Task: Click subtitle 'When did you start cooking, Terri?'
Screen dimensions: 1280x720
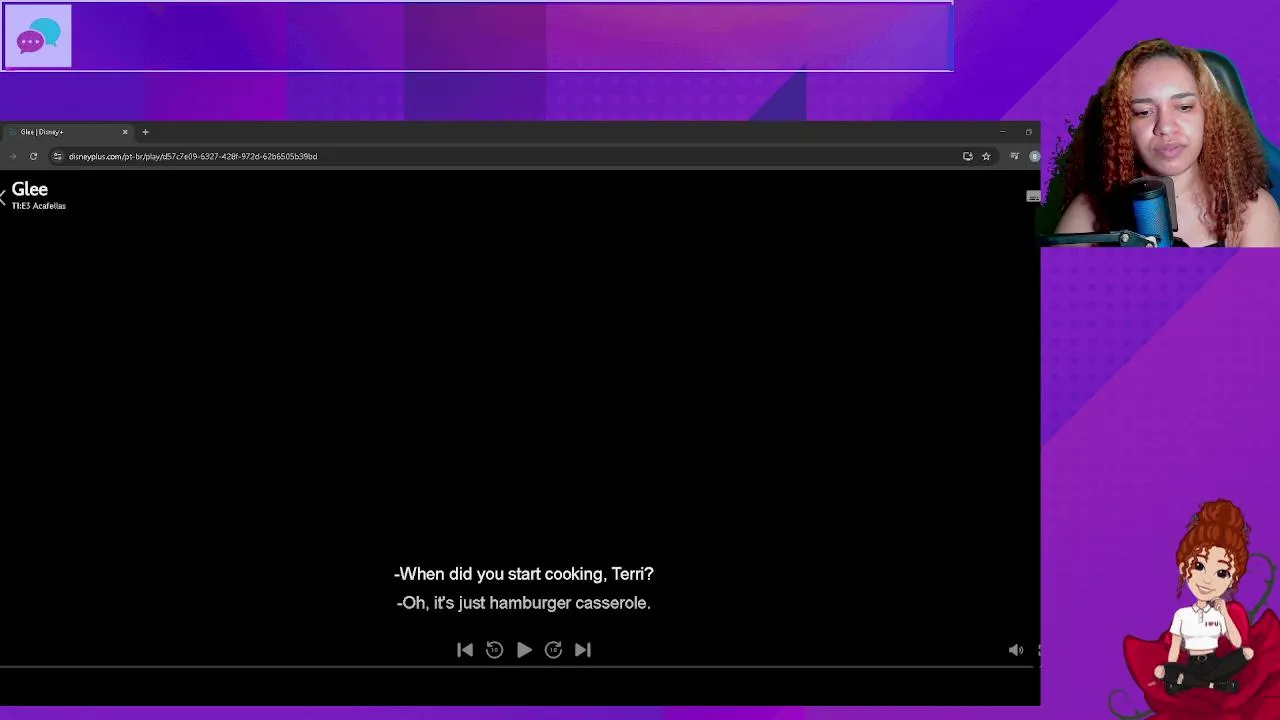Action: coord(524,574)
